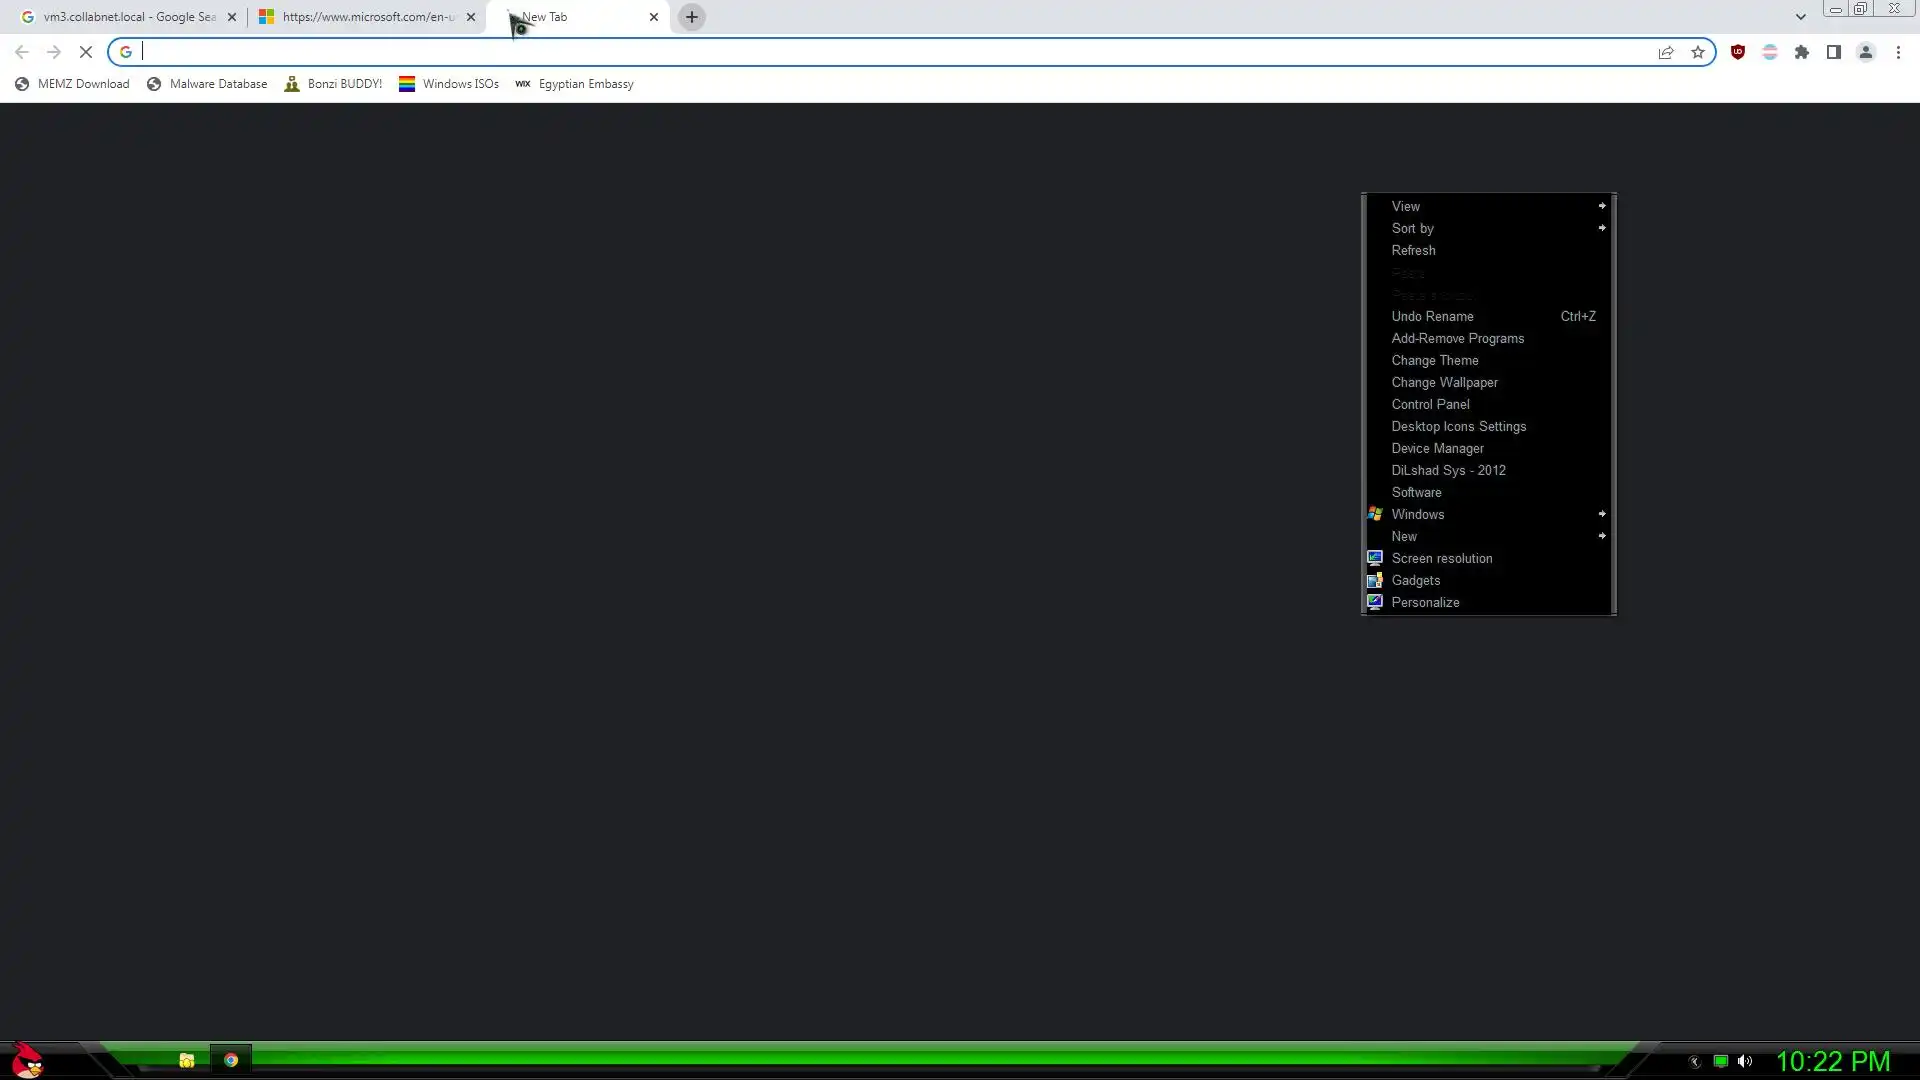Open the side panel icon
1920x1080 pixels.
tap(1833, 52)
